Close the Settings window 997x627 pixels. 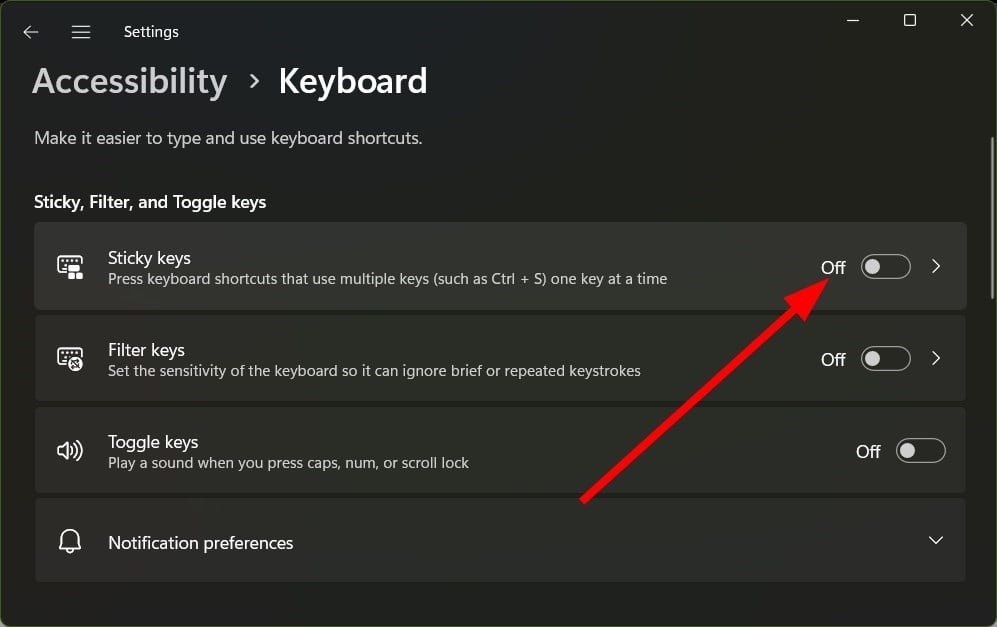pyautogui.click(x=967, y=20)
